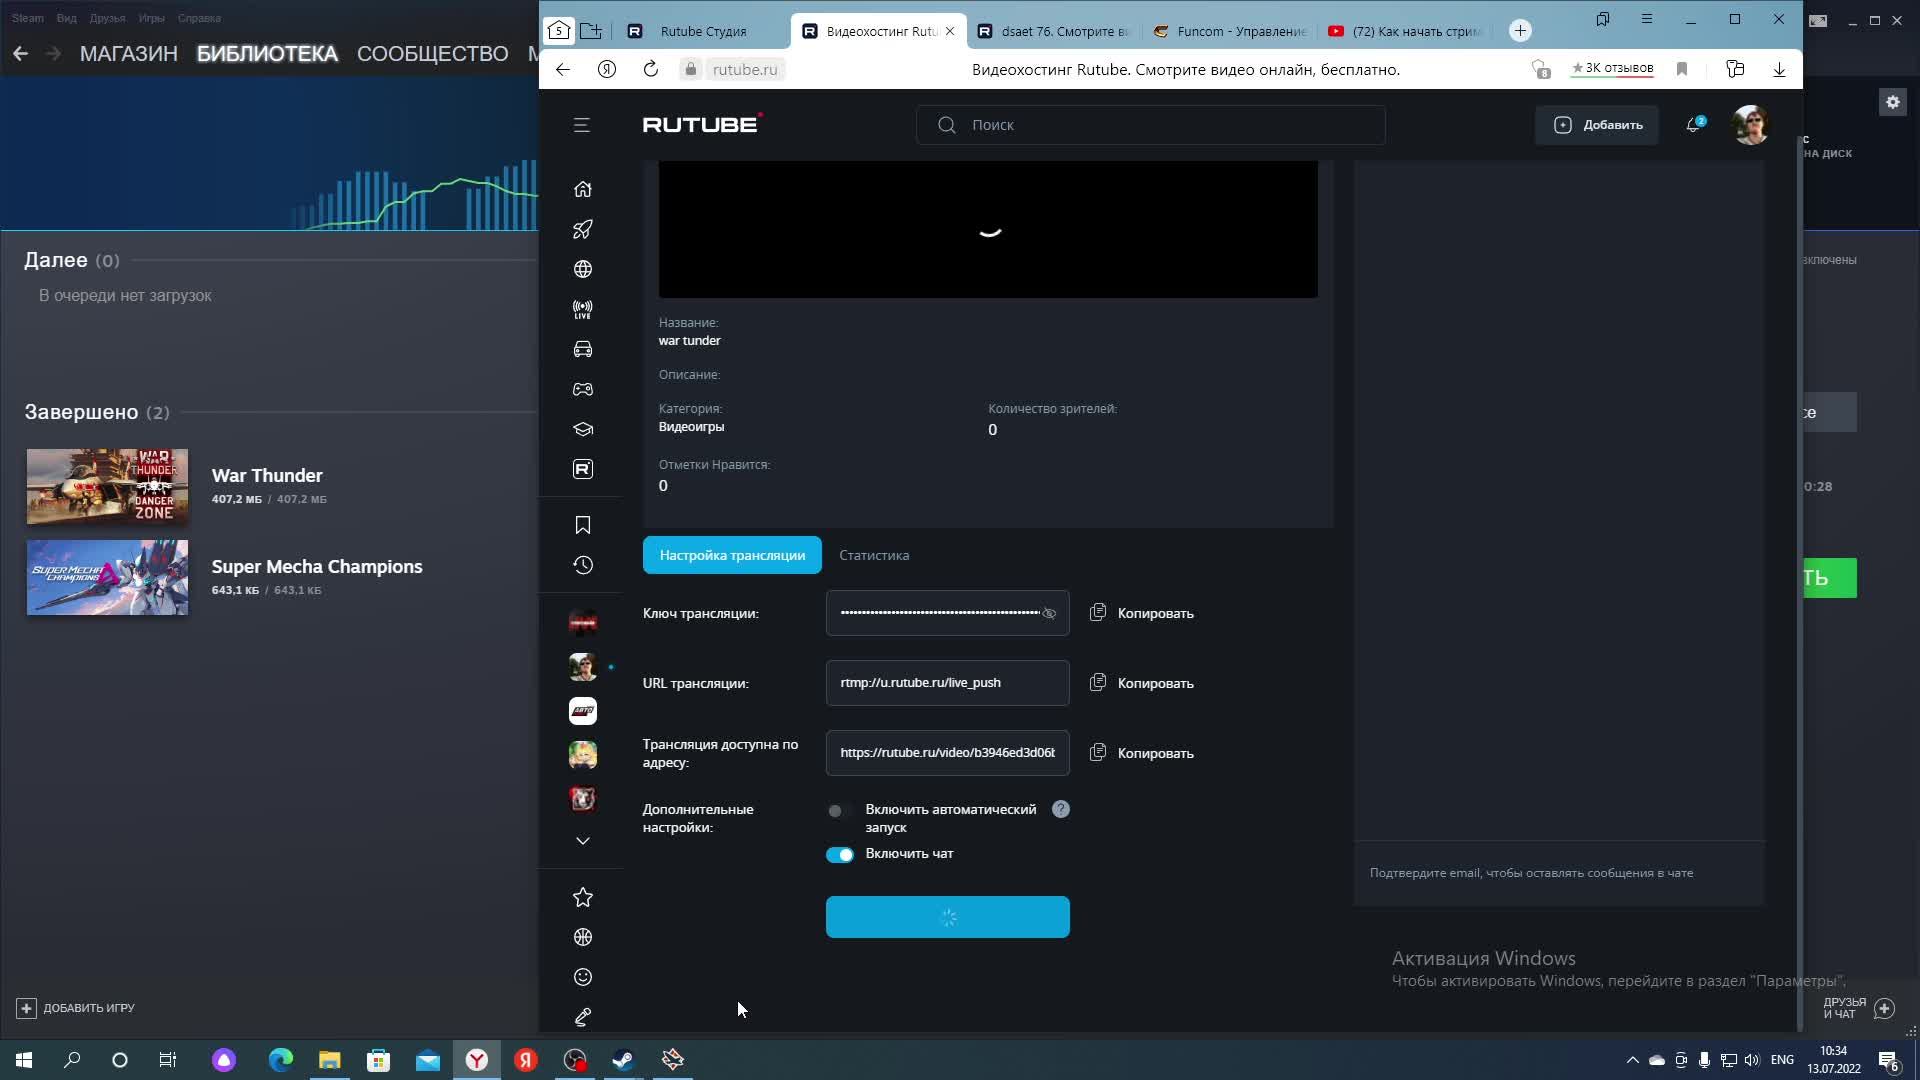Viewport: 1920px width, 1080px height.
Task: Click the rocket icon in Rutube sidebar
Action: (583, 229)
